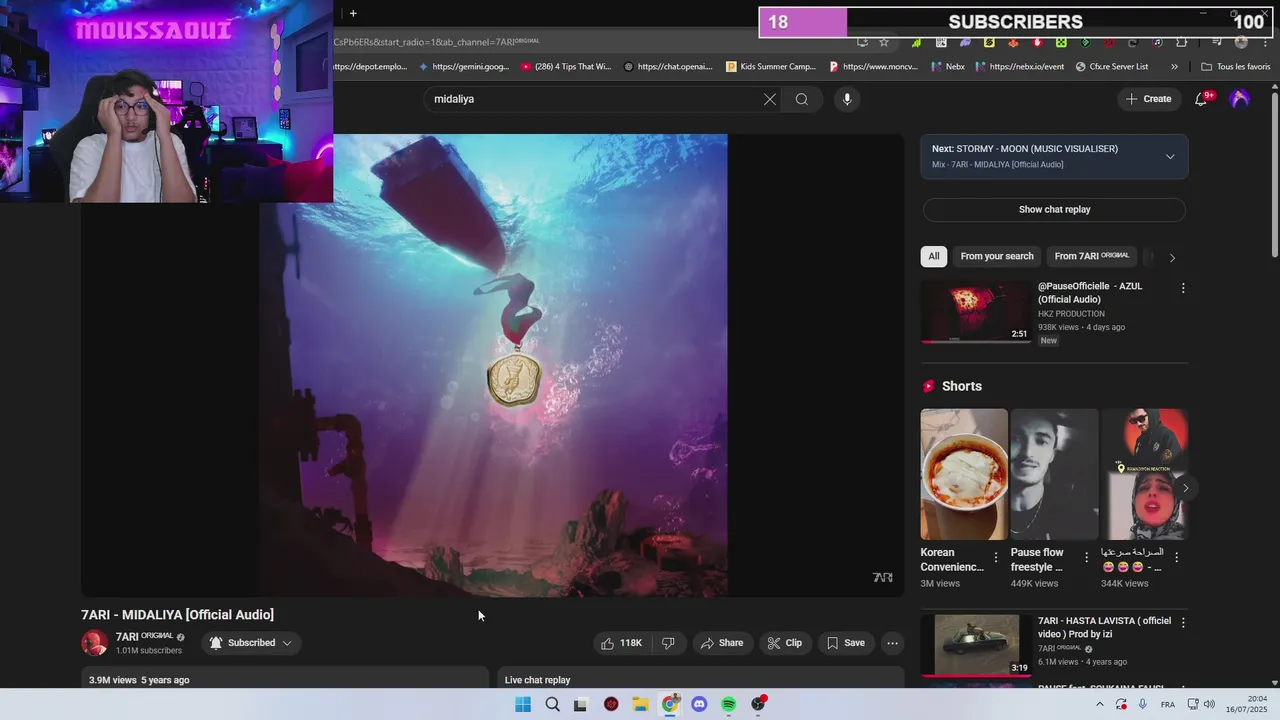Bookmark this page with the star icon

point(884,42)
